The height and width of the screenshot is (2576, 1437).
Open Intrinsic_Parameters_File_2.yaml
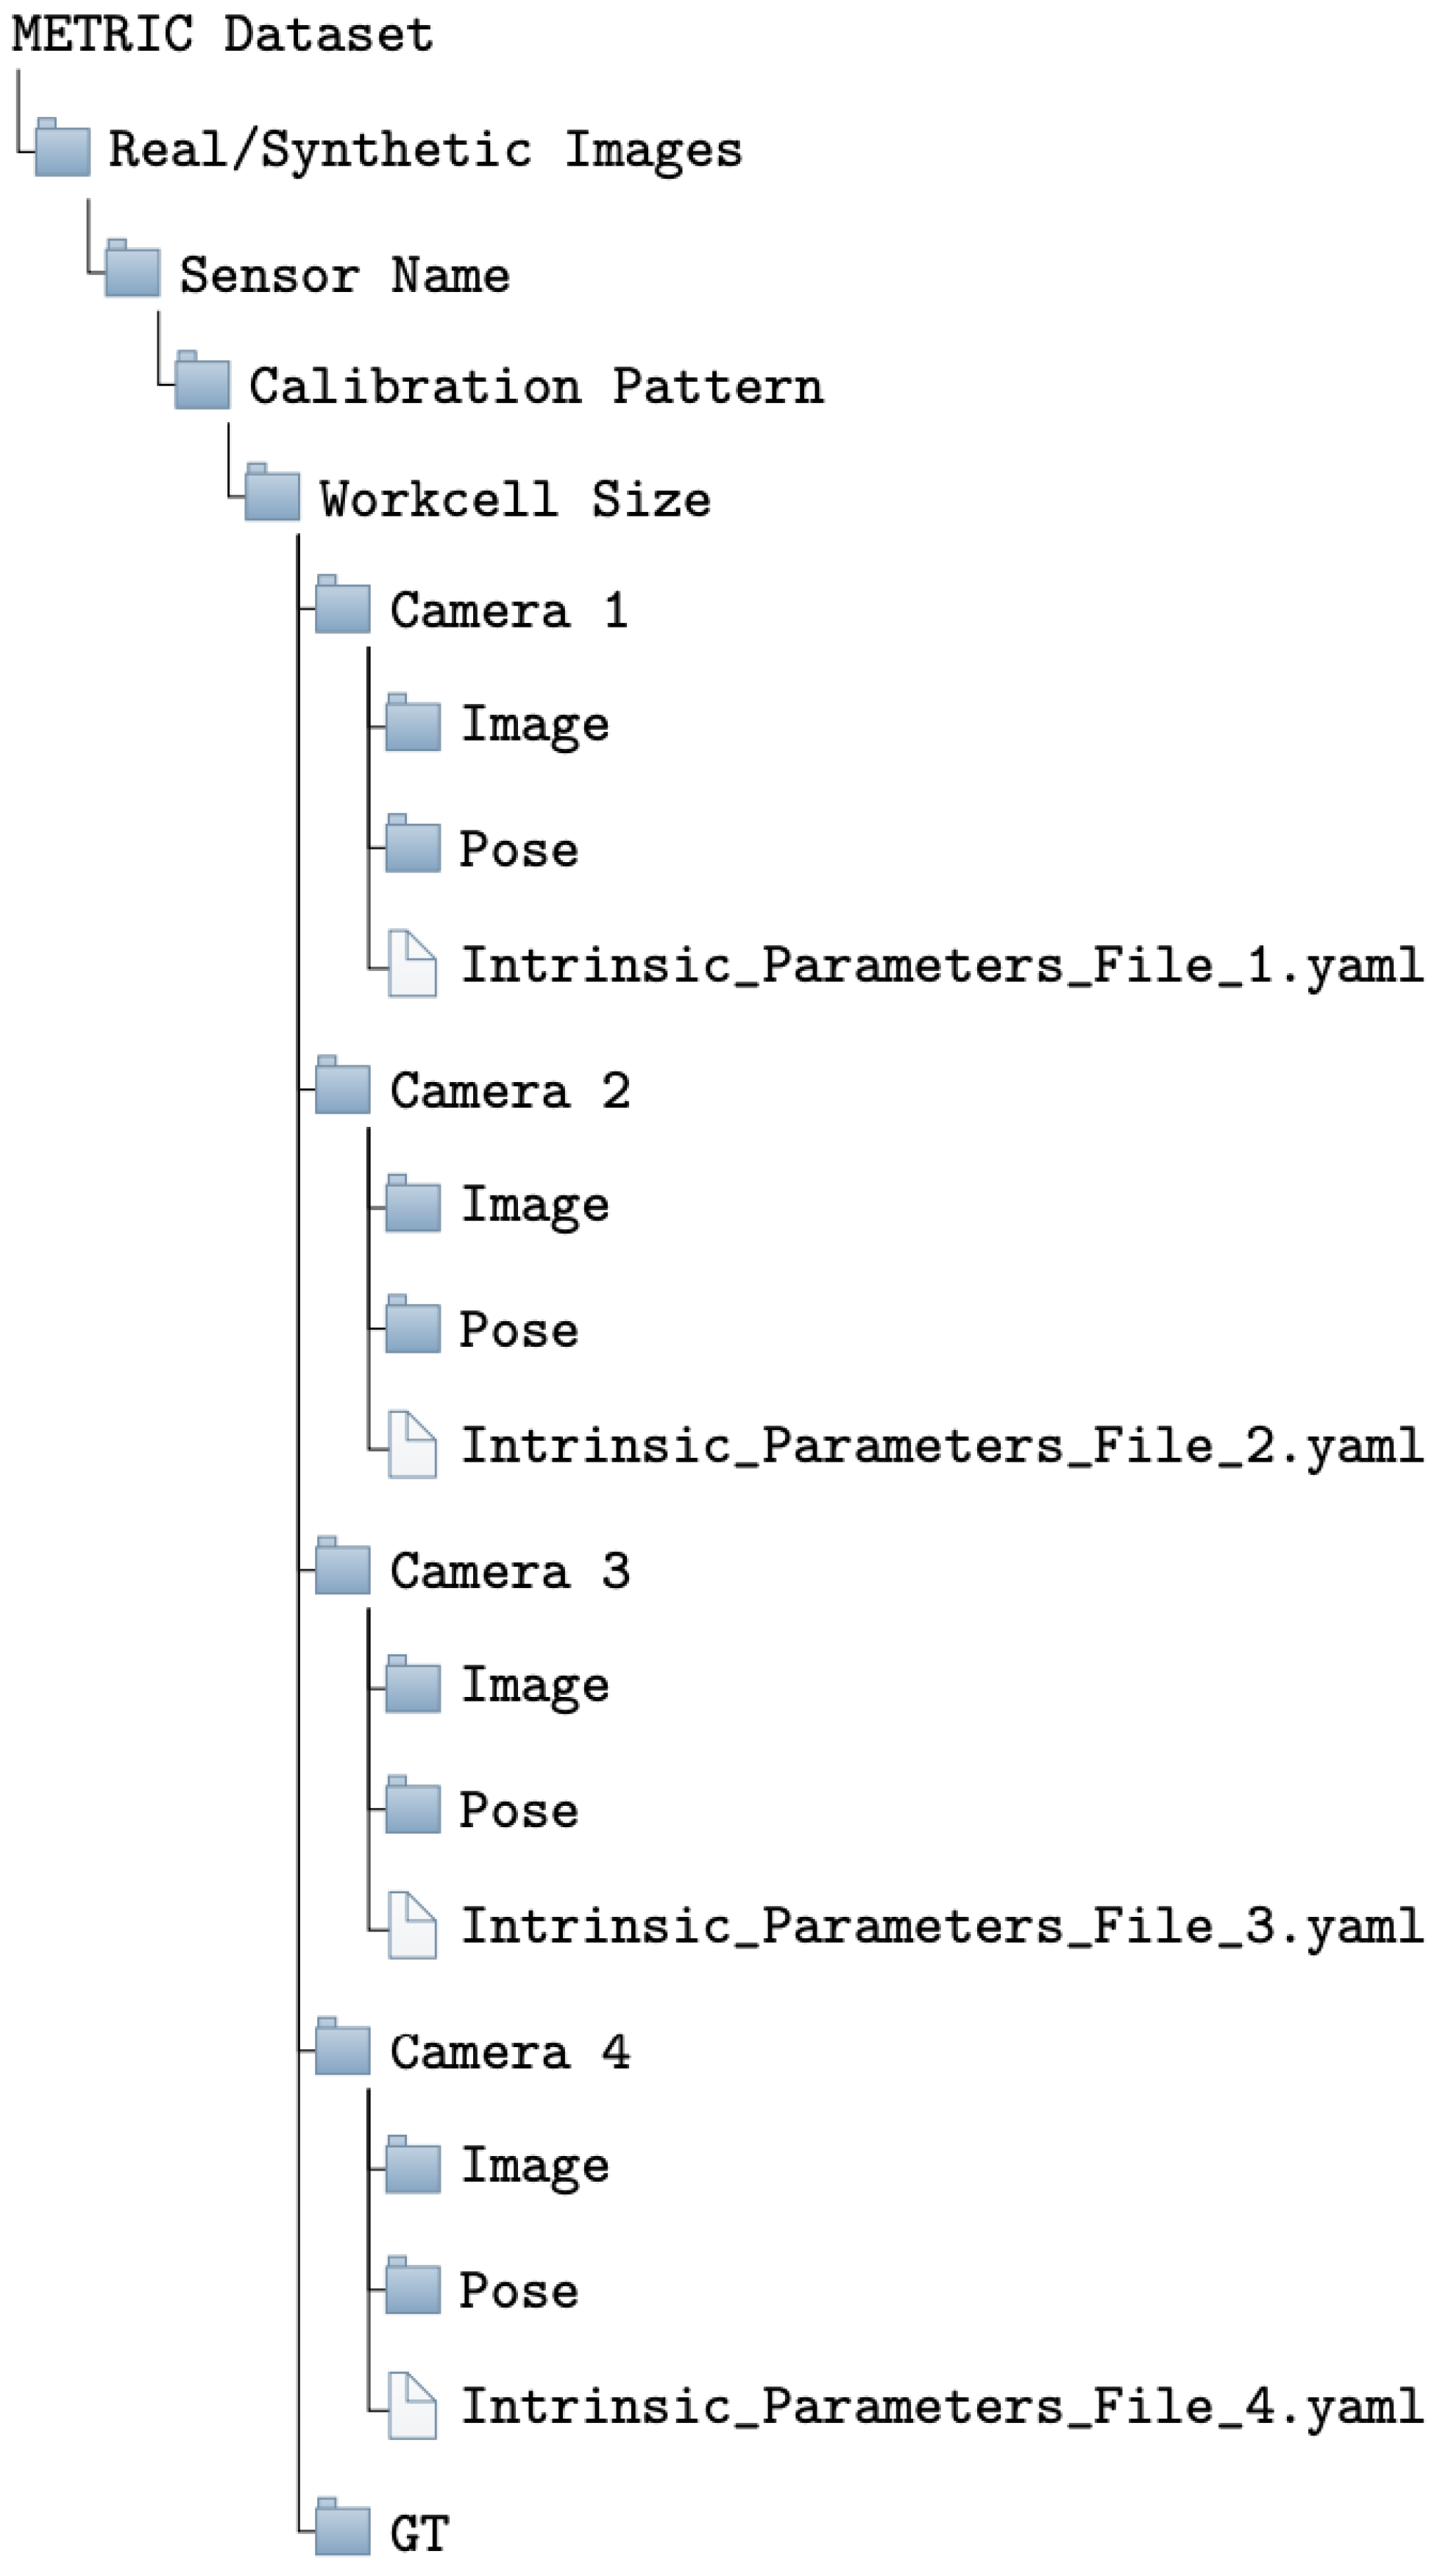(941, 1446)
